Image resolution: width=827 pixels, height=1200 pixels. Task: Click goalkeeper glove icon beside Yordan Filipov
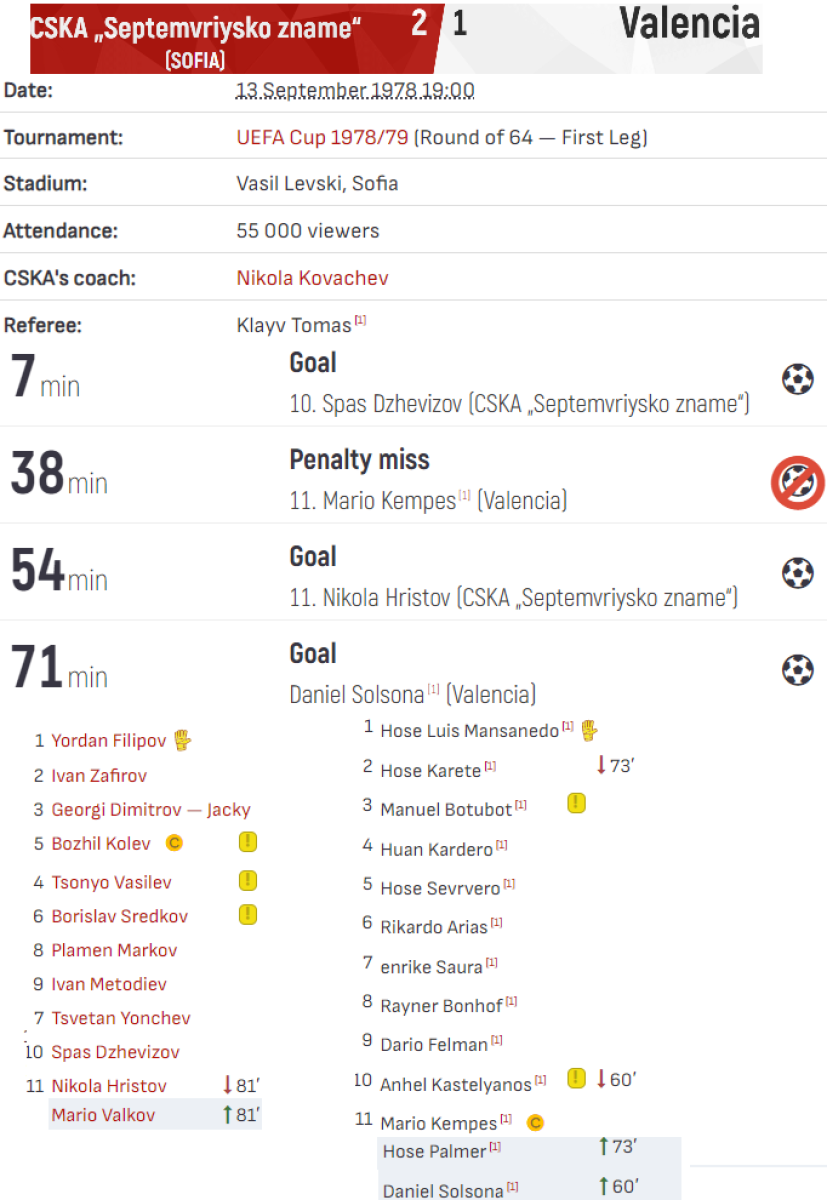tap(181, 741)
